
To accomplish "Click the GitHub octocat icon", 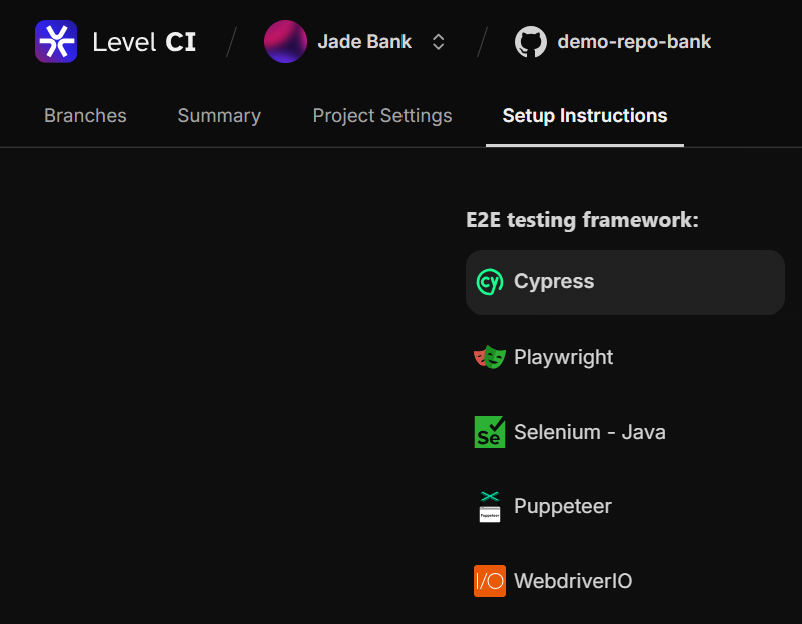I will 531,42.
